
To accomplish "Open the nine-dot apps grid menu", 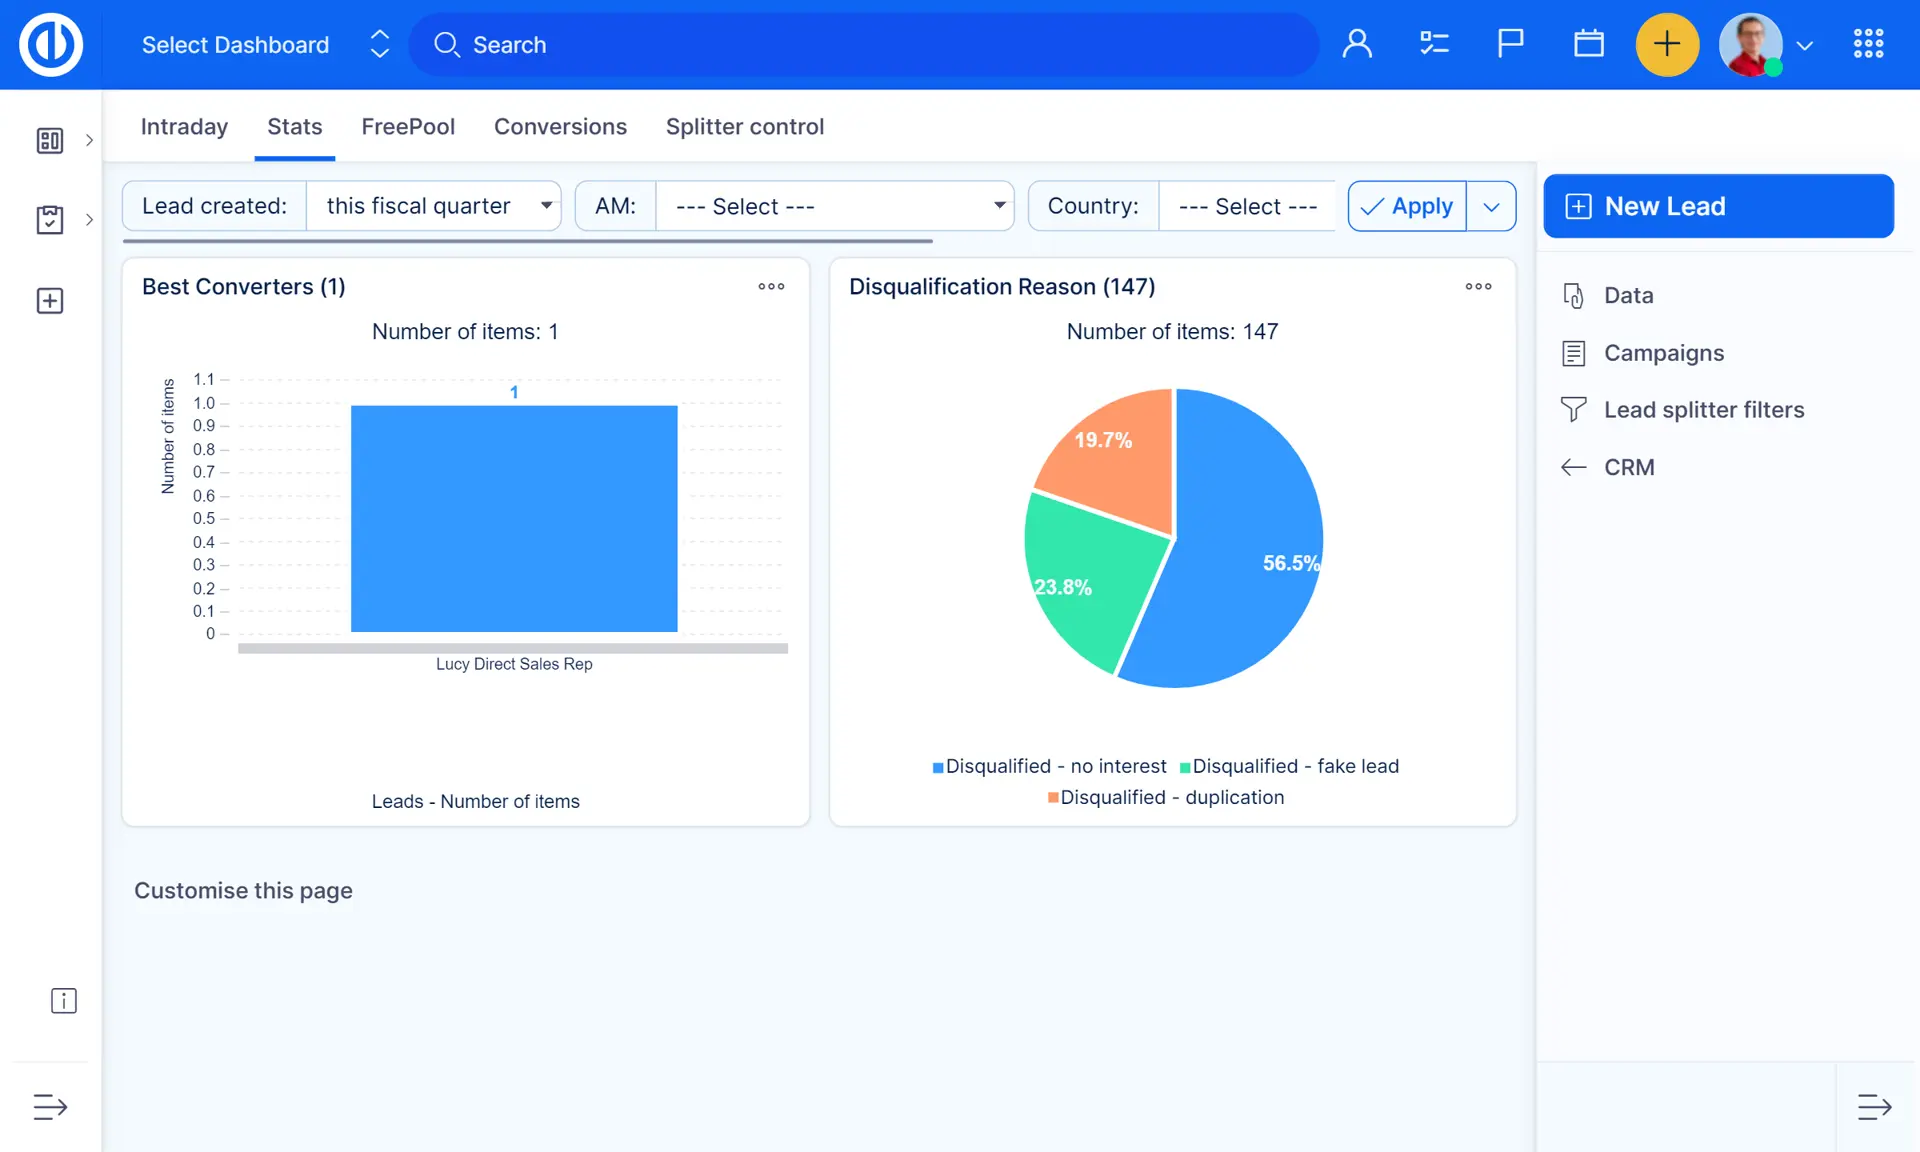I will tap(1868, 44).
